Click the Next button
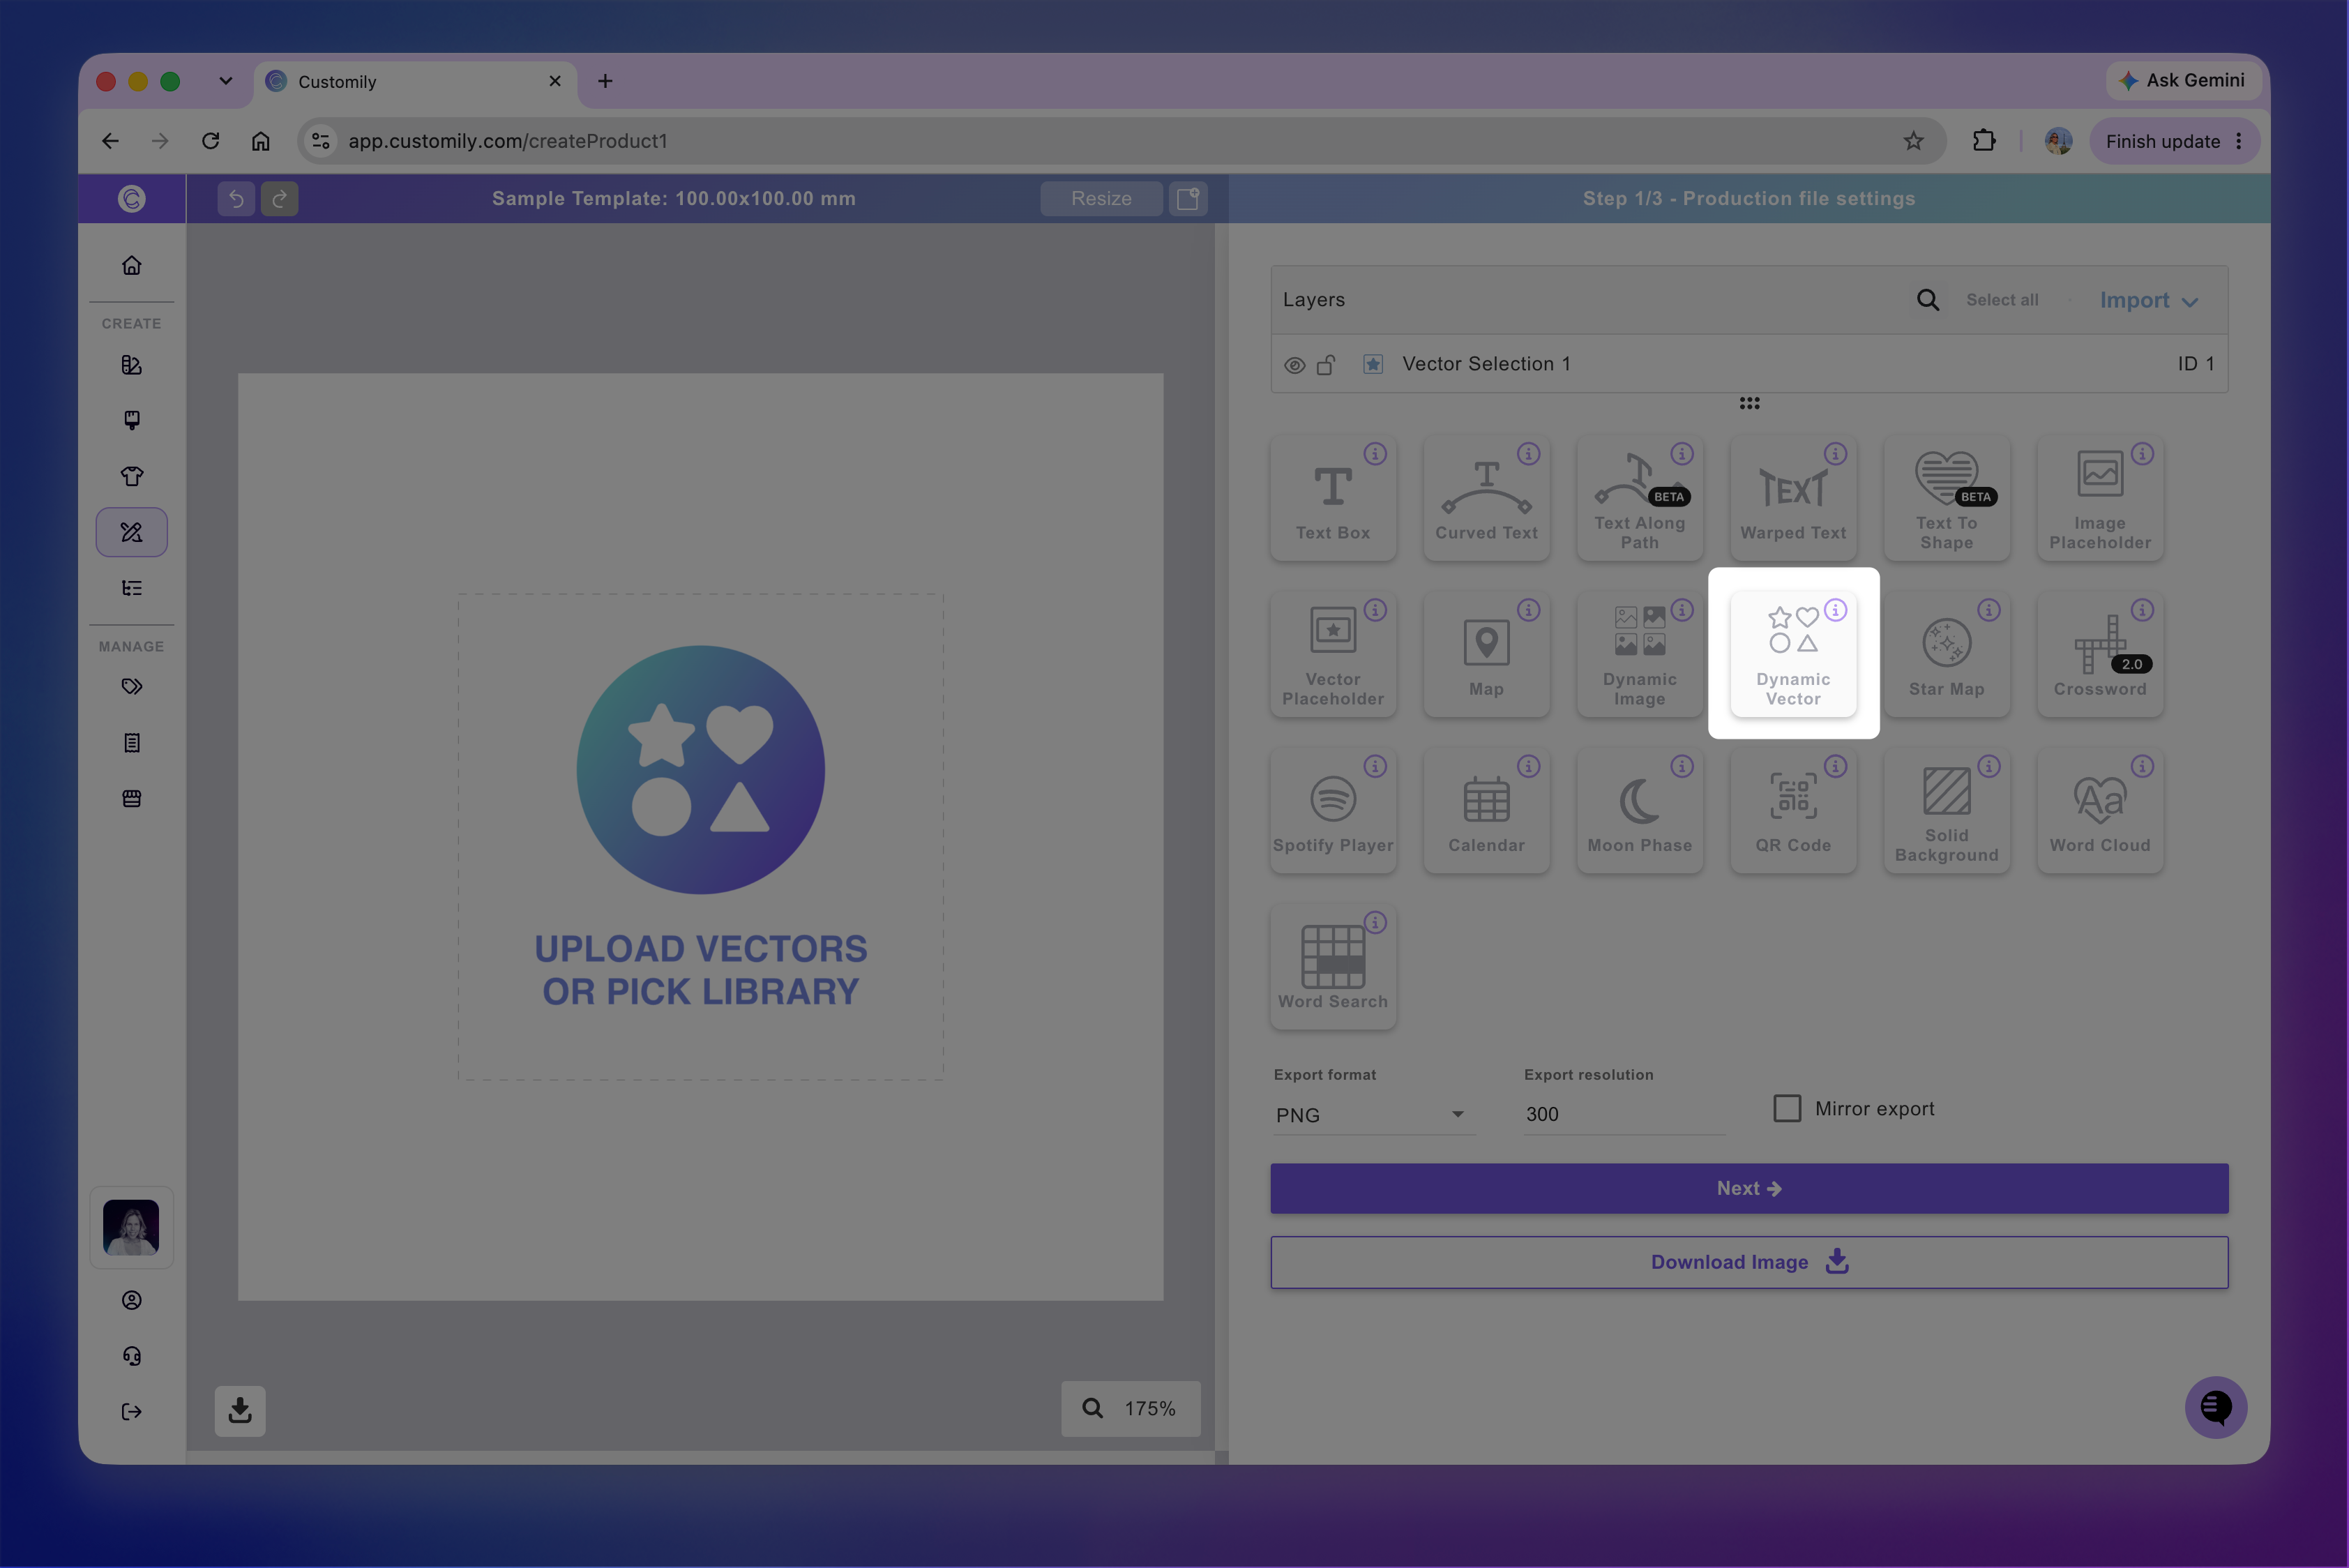The height and width of the screenshot is (1568, 2349). coord(1749,1188)
